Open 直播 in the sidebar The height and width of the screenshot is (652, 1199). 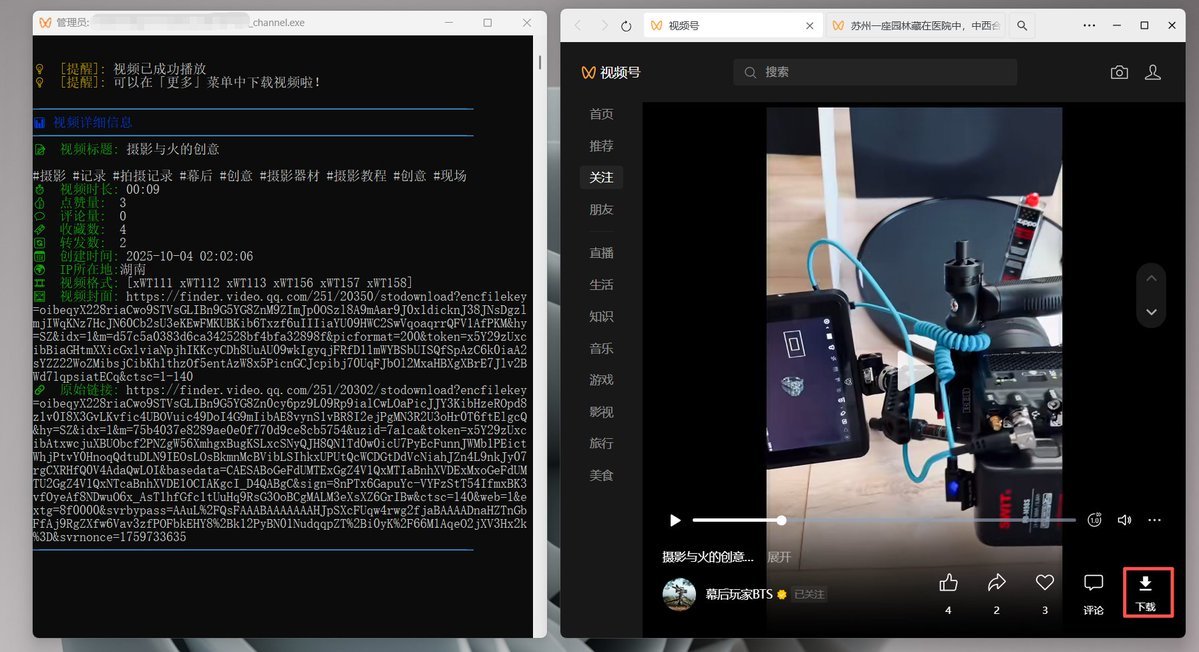click(x=601, y=253)
